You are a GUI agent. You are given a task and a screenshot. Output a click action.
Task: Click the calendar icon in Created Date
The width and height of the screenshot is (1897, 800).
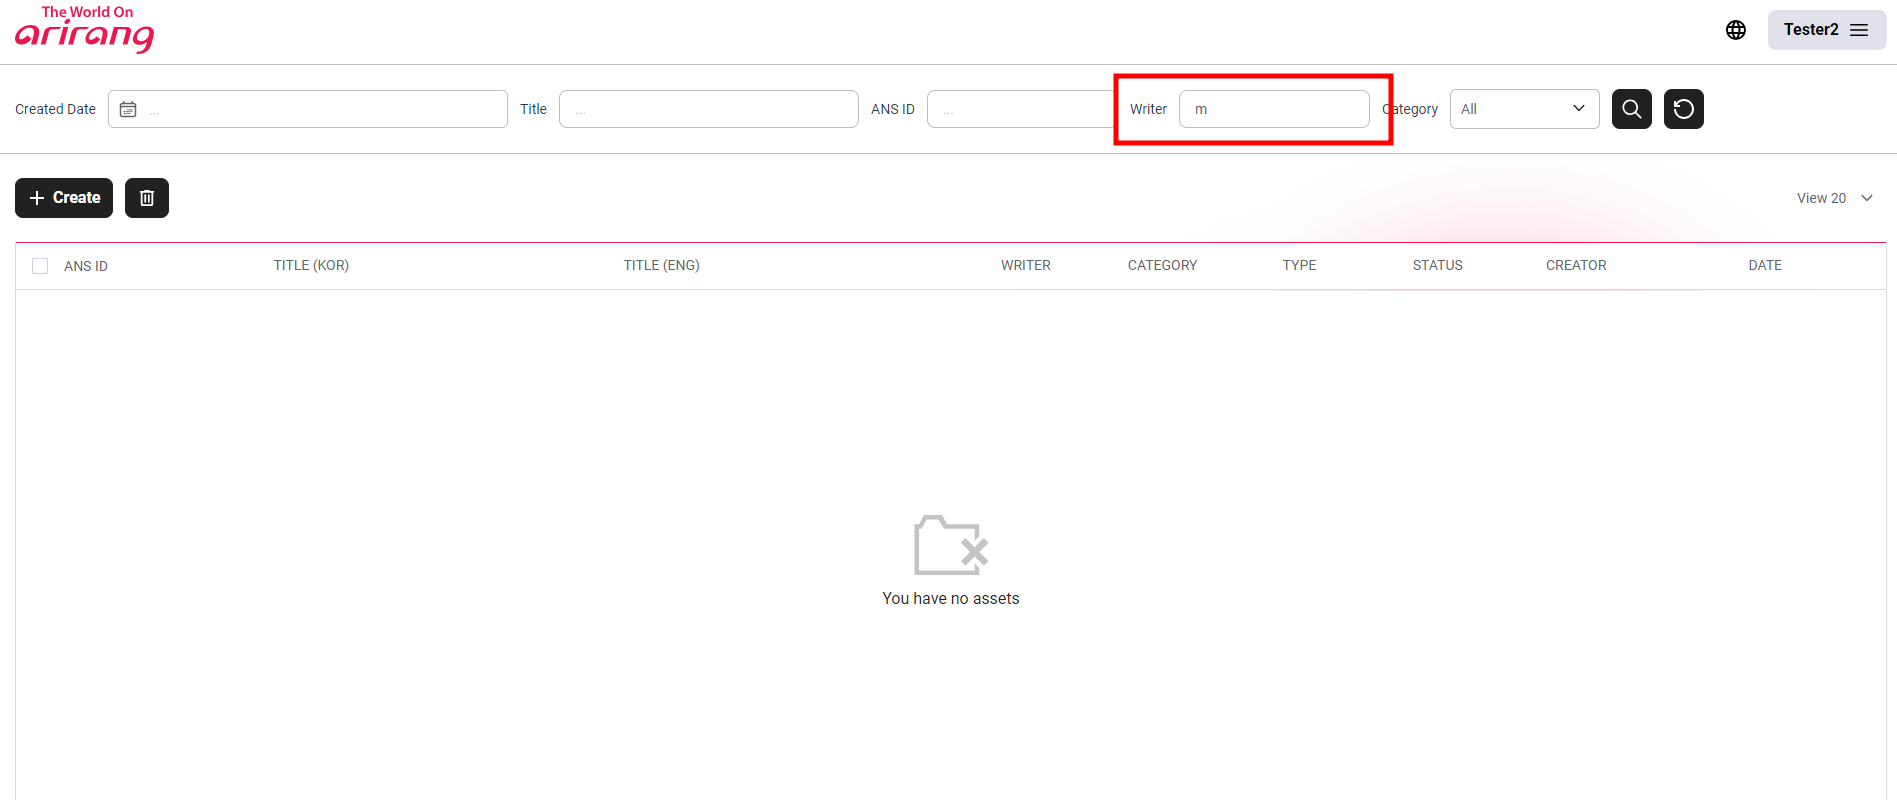tap(128, 109)
